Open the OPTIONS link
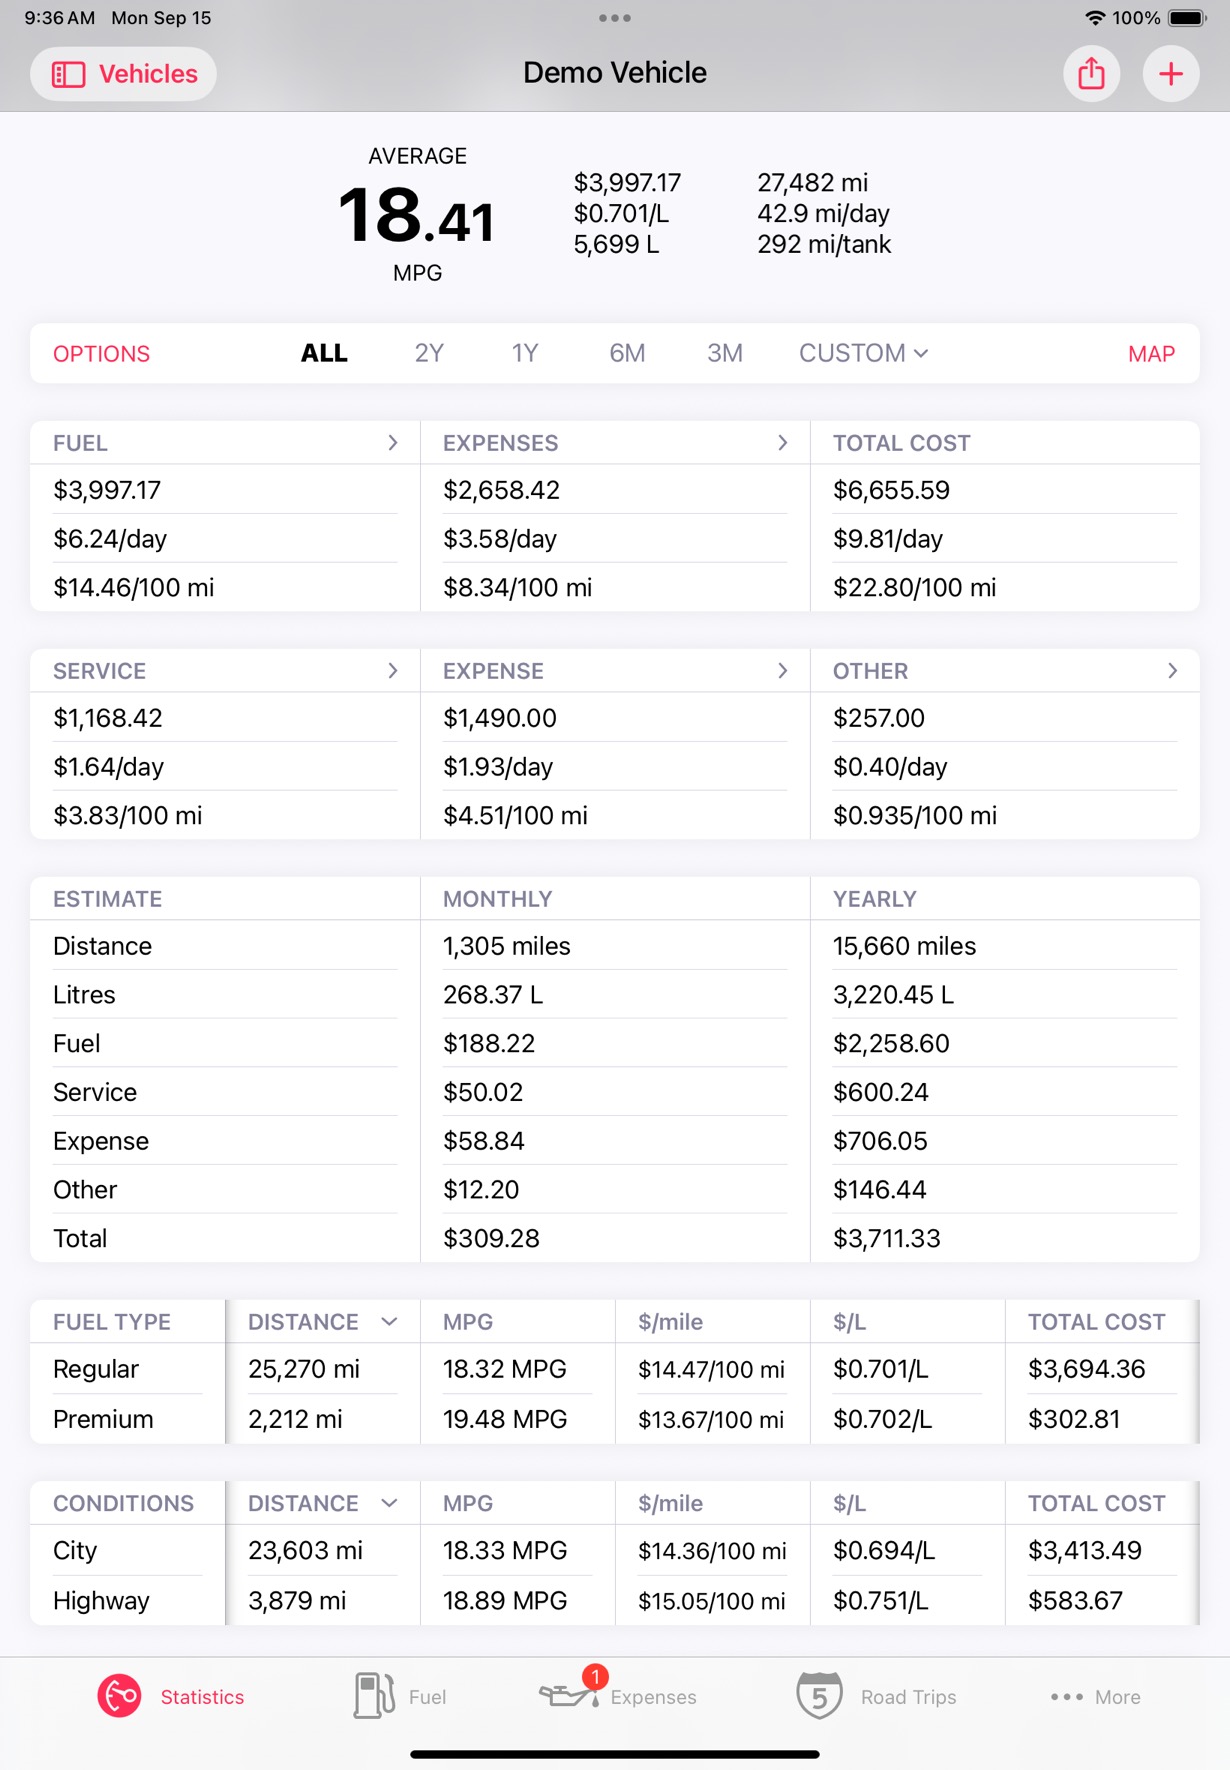This screenshot has height=1770, width=1230. point(101,354)
